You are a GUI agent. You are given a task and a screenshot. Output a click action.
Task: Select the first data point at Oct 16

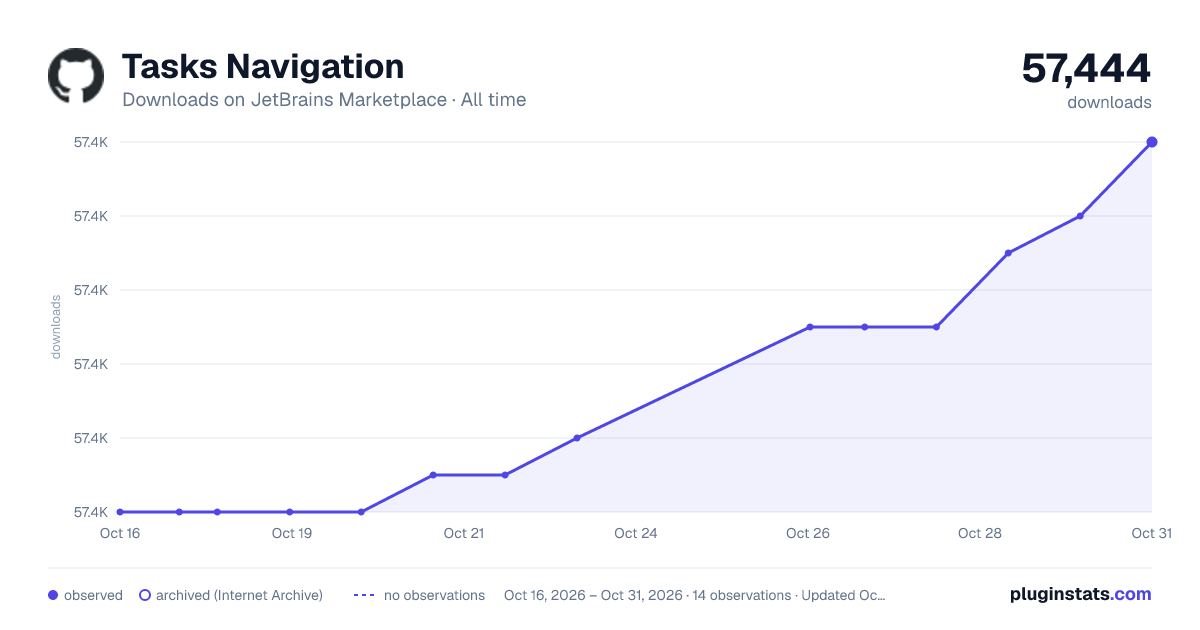[x=120, y=512]
